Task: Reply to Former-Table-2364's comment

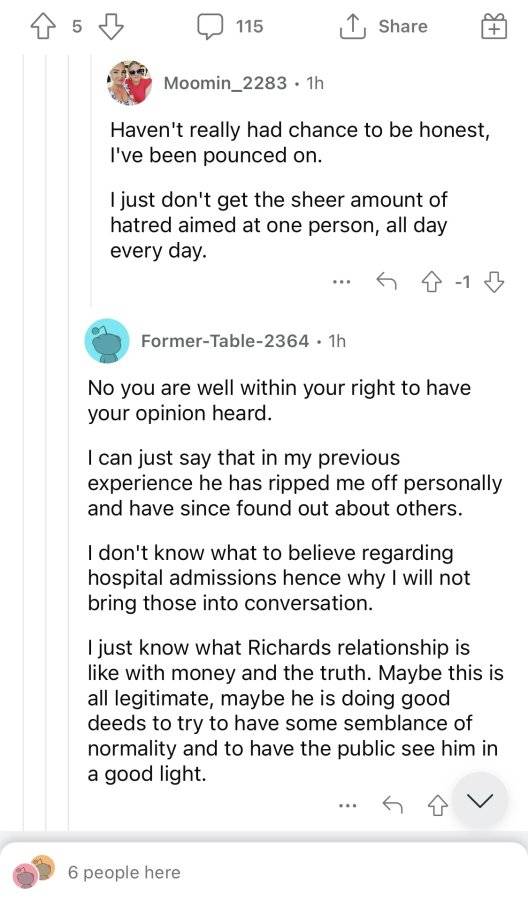Action: pos(393,805)
